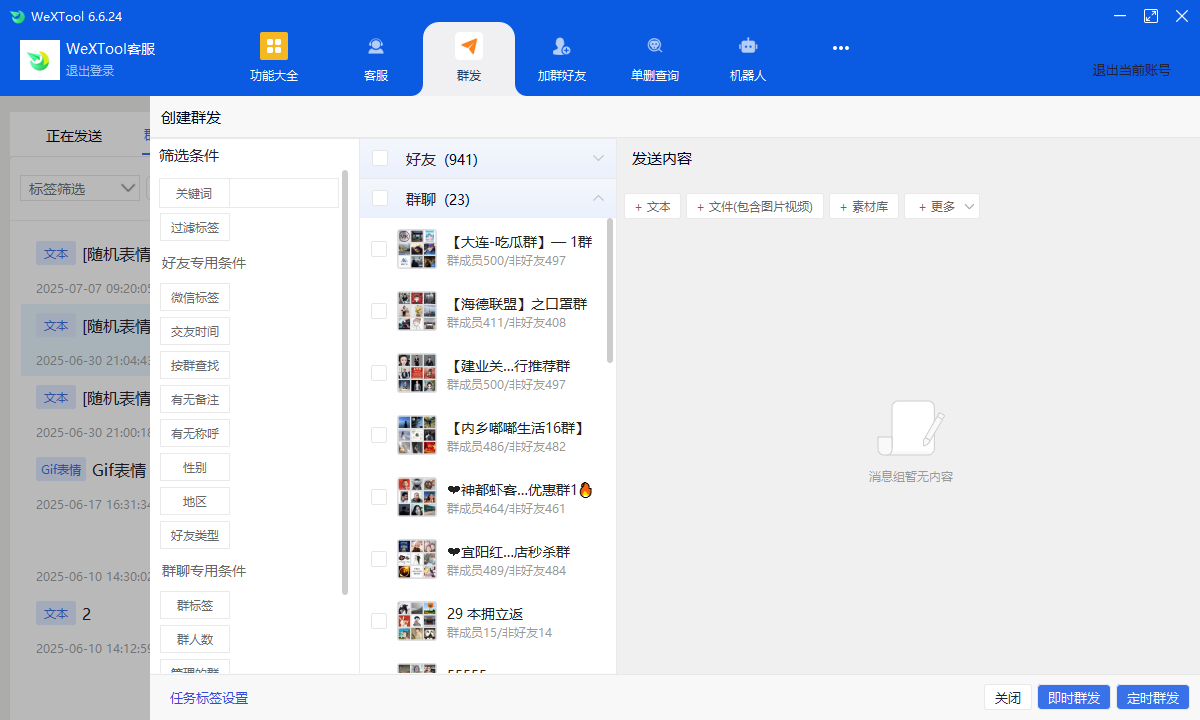Click the 关闭 button
The image size is (1200, 720).
[x=1008, y=698]
